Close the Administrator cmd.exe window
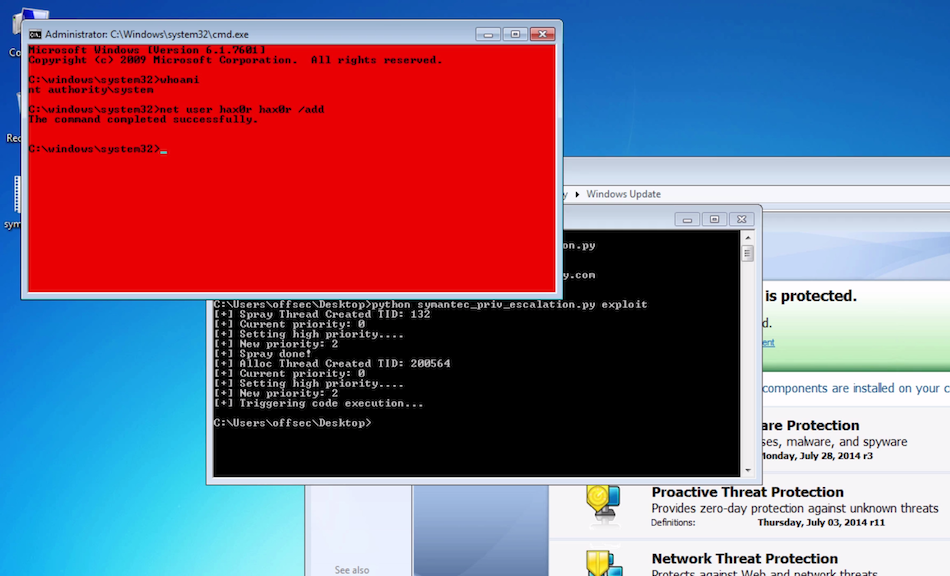This screenshot has width=950, height=576. tap(542, 35)
